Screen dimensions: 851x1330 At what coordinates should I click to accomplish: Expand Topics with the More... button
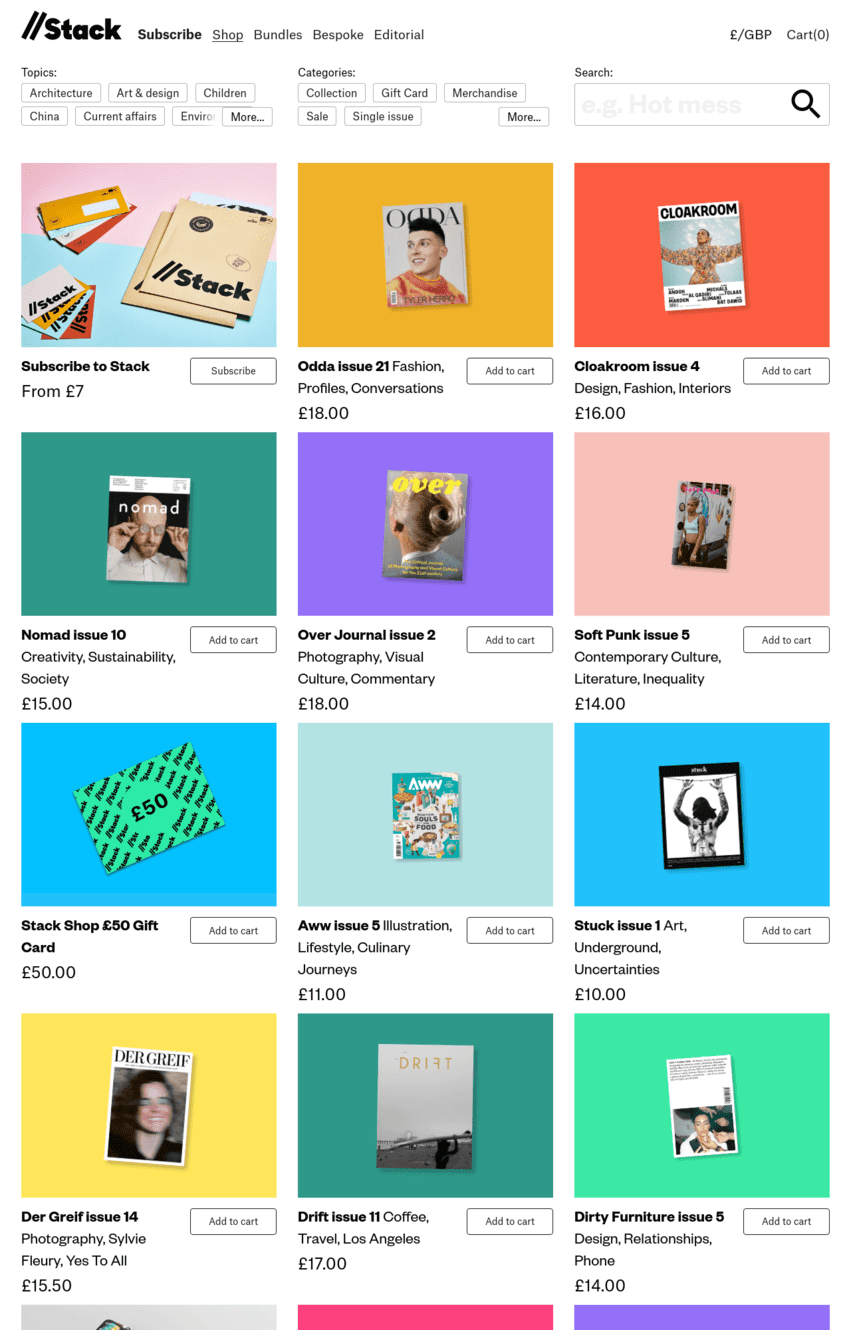(x=247, y=117)
